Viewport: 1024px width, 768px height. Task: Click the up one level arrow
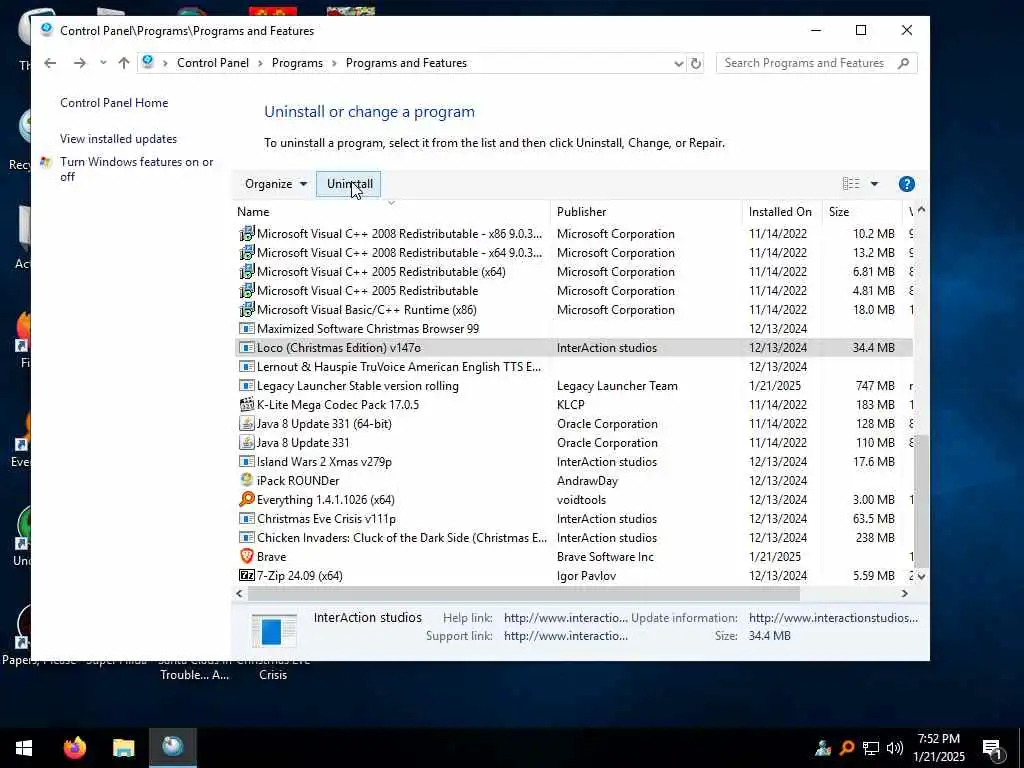tap(123, 63)
